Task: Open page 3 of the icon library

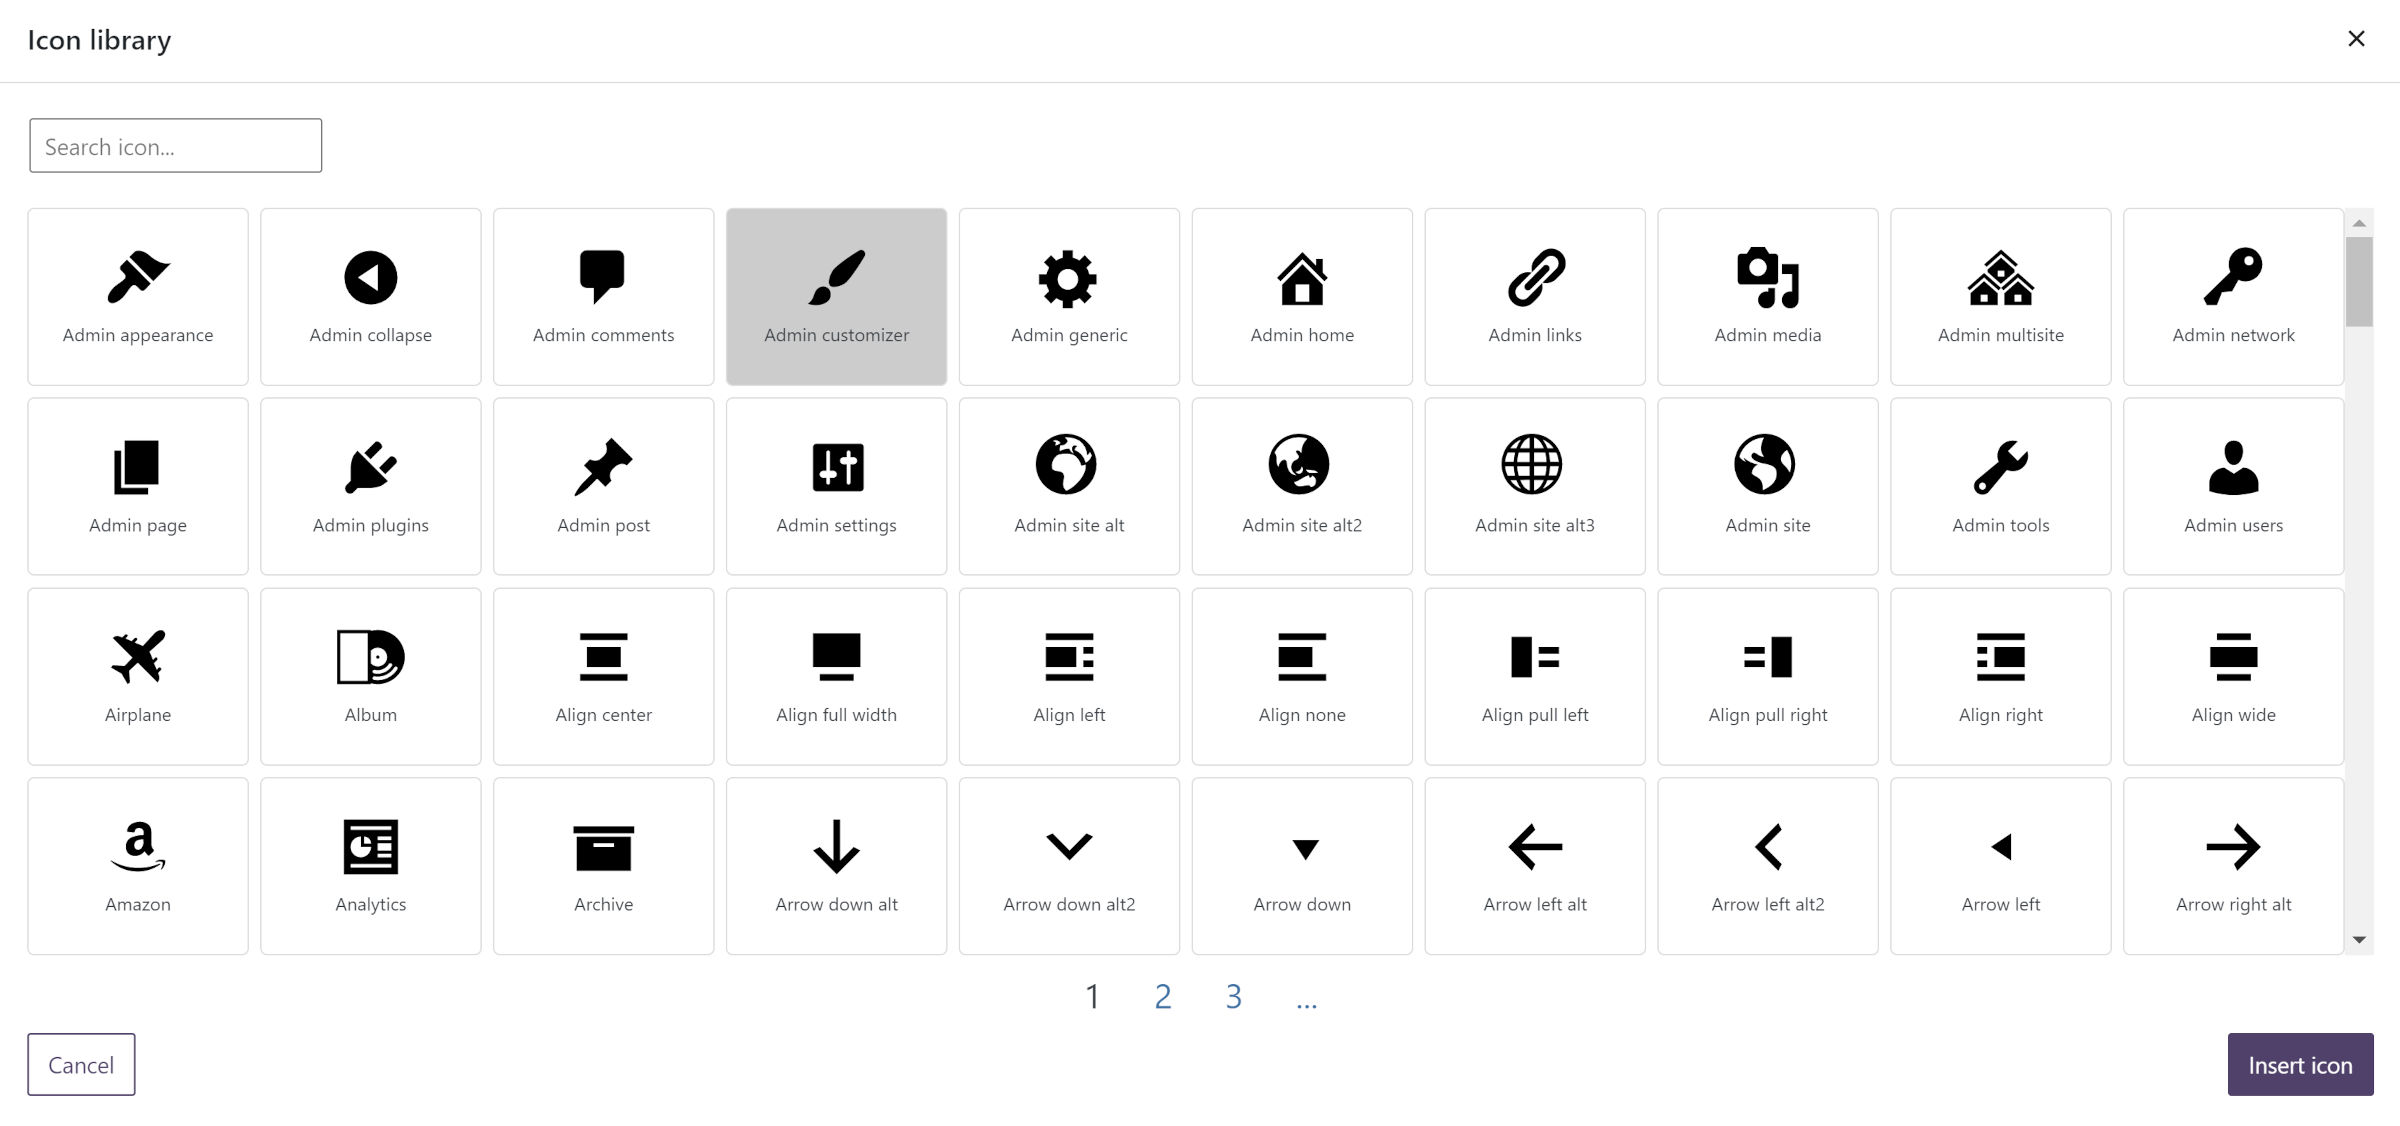Action: click(x=1233, y=996)
